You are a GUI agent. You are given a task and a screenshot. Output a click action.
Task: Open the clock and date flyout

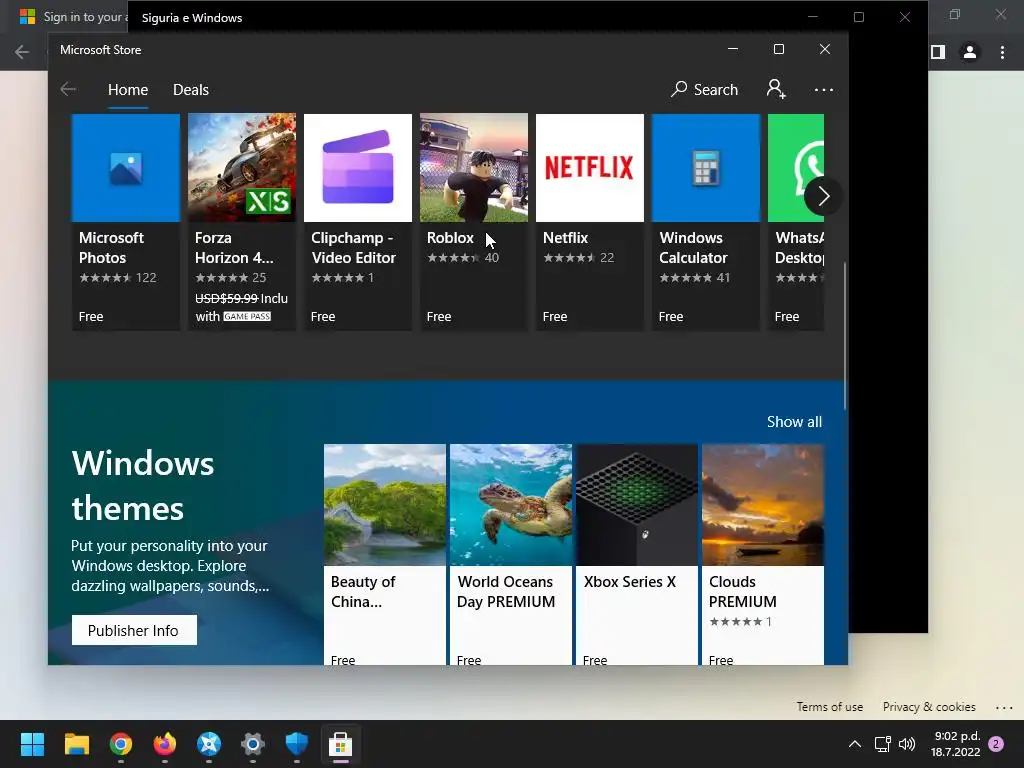(956, 744)
